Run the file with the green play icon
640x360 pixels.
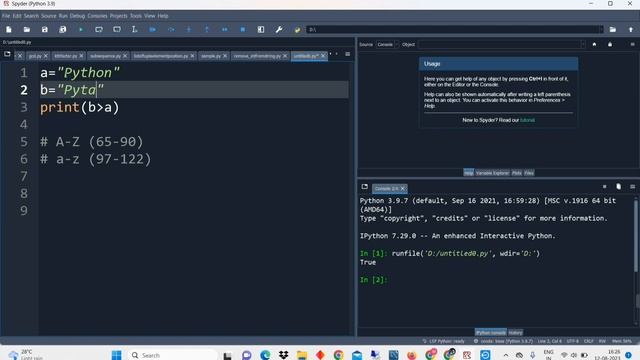[81, 29]
